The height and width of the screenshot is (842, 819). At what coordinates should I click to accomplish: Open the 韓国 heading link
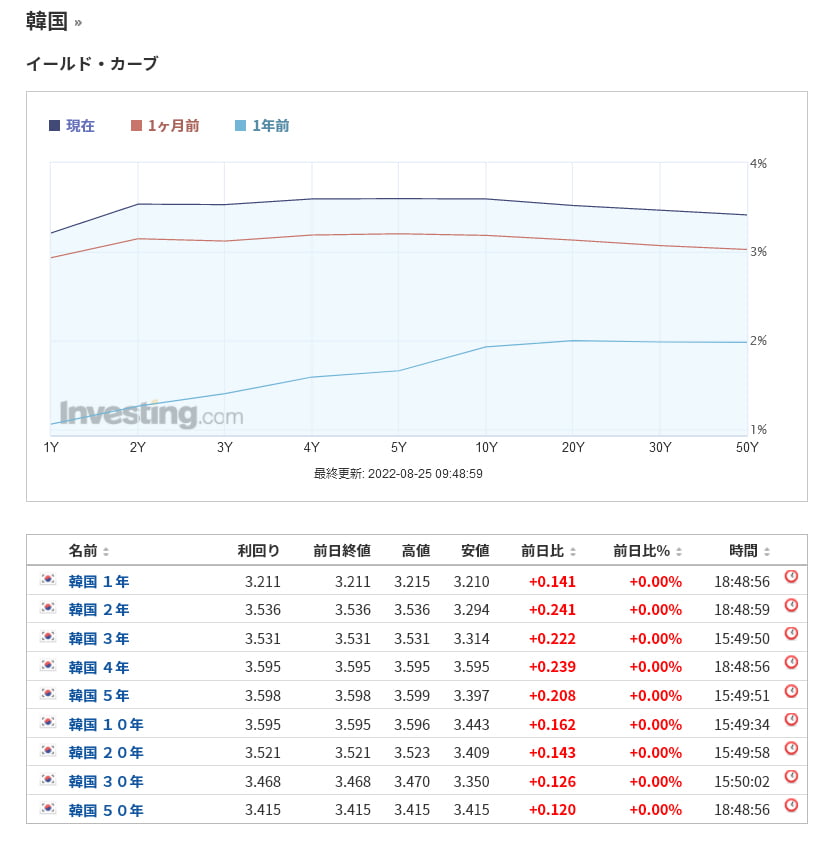coord(46,20)
